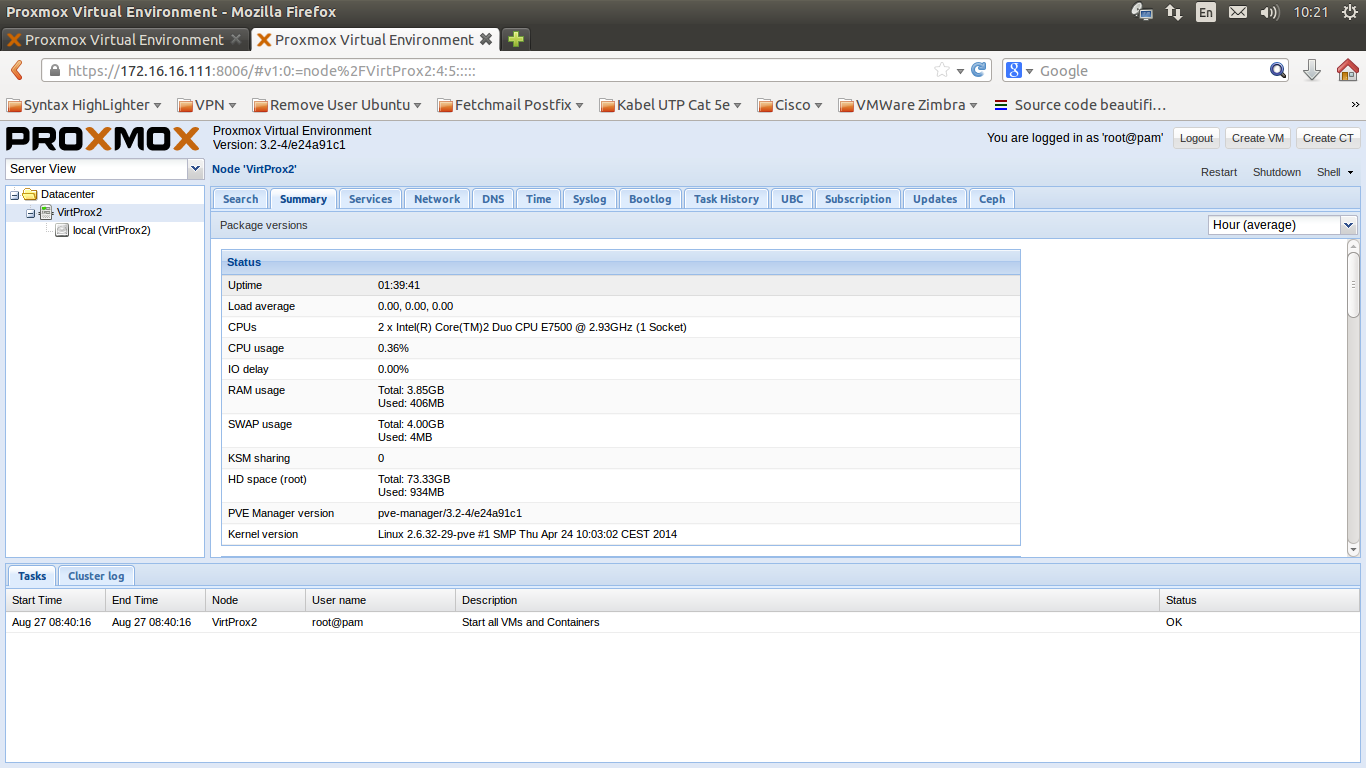
Task: Open the Cisco bookmark folder
Action: point(790,105)
